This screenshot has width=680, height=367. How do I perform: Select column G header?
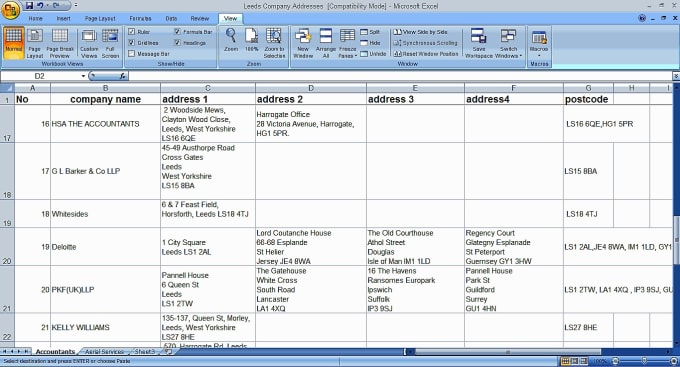tap(588, 88)
